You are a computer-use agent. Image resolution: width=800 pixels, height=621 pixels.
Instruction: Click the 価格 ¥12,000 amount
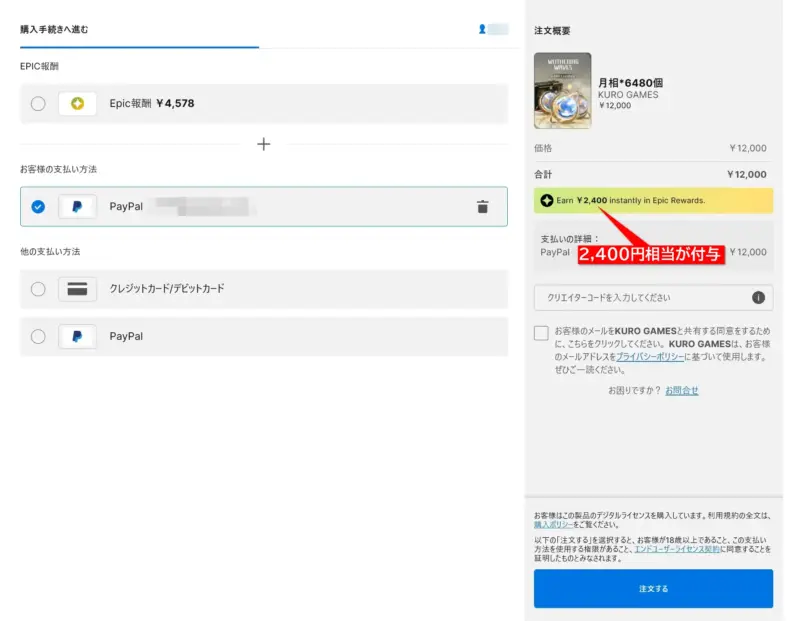(747, 148)
